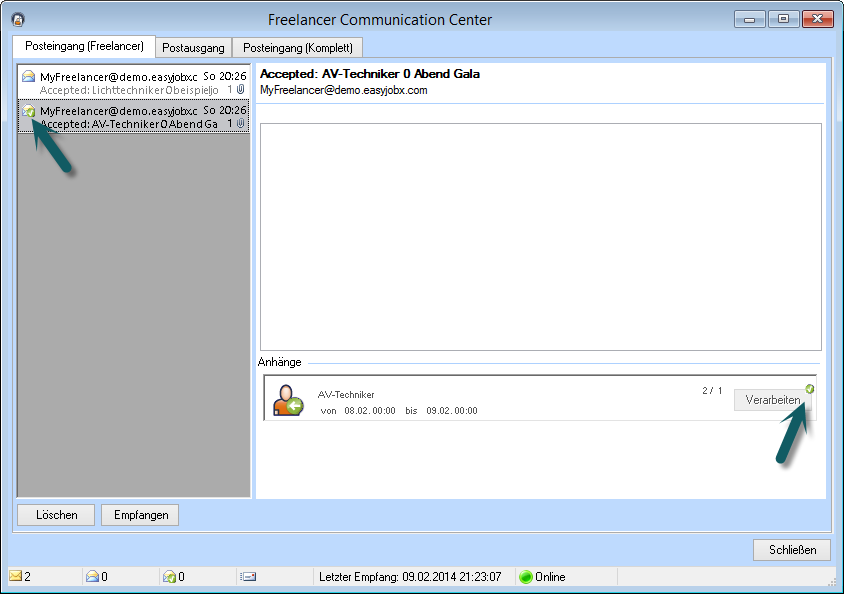This screenshot has height=594, width=844.
Task: Click the application icon in the title bar
Action: point(17,19)
